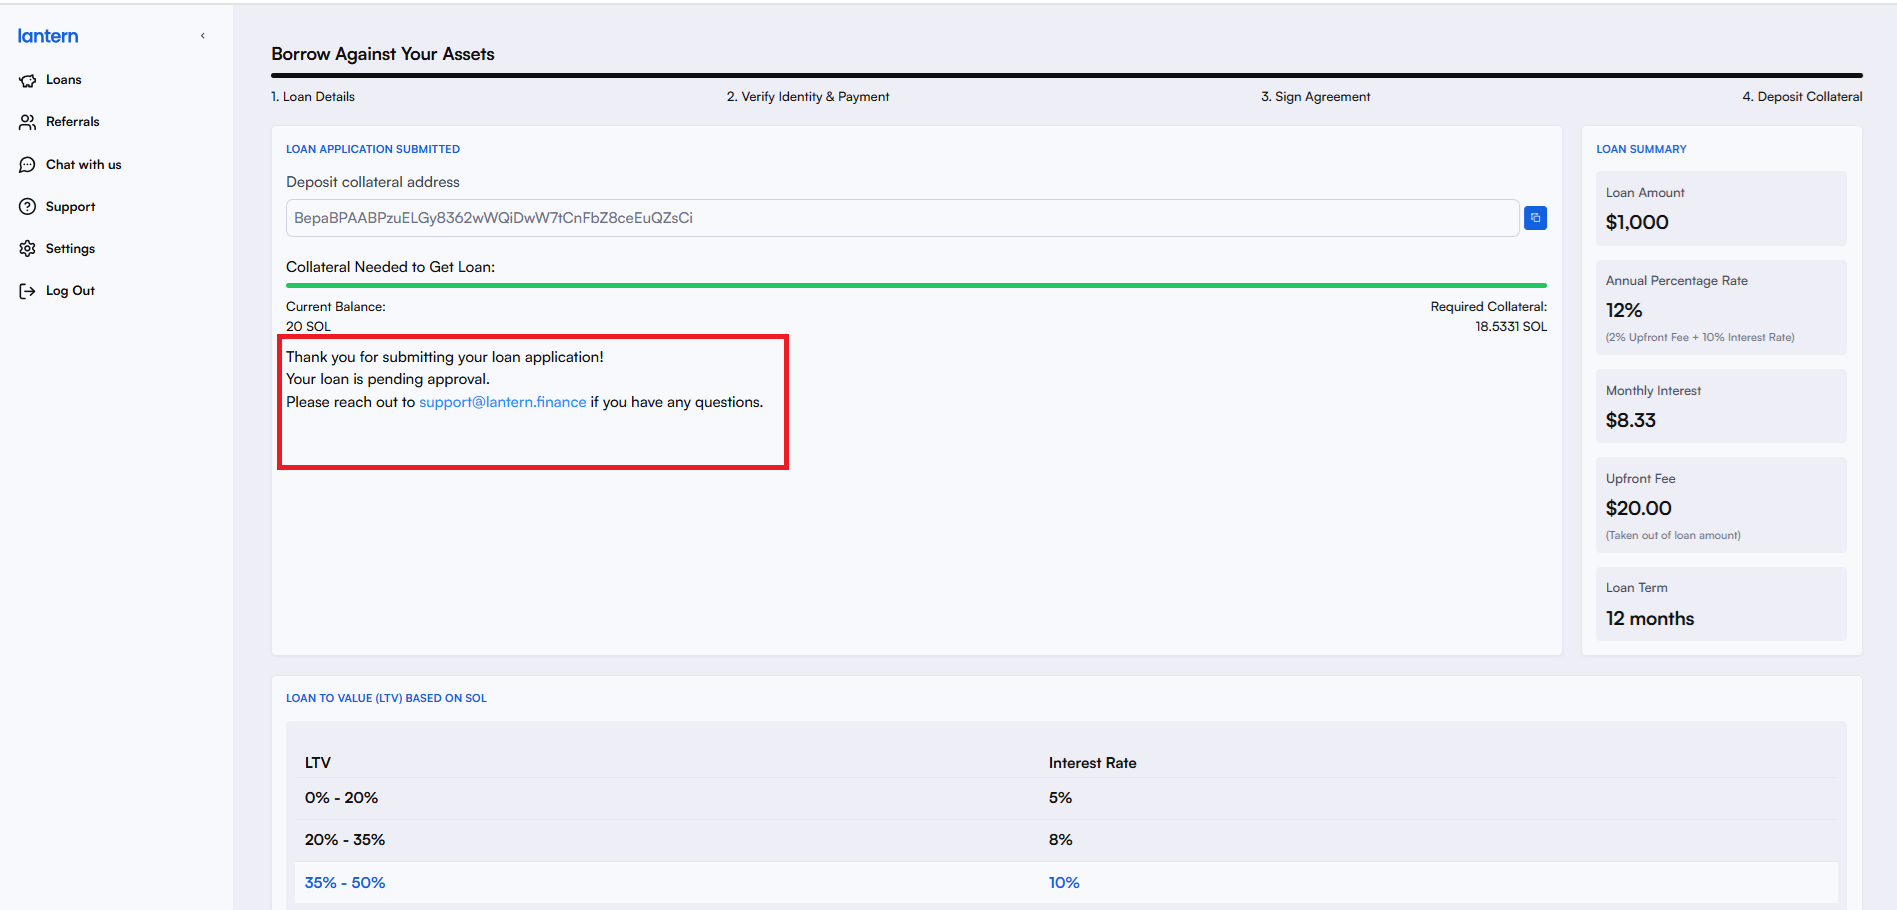Screen dimensions: 1897x910
Task: Click the Referrals people icon
Action: (x=27, y=122)
